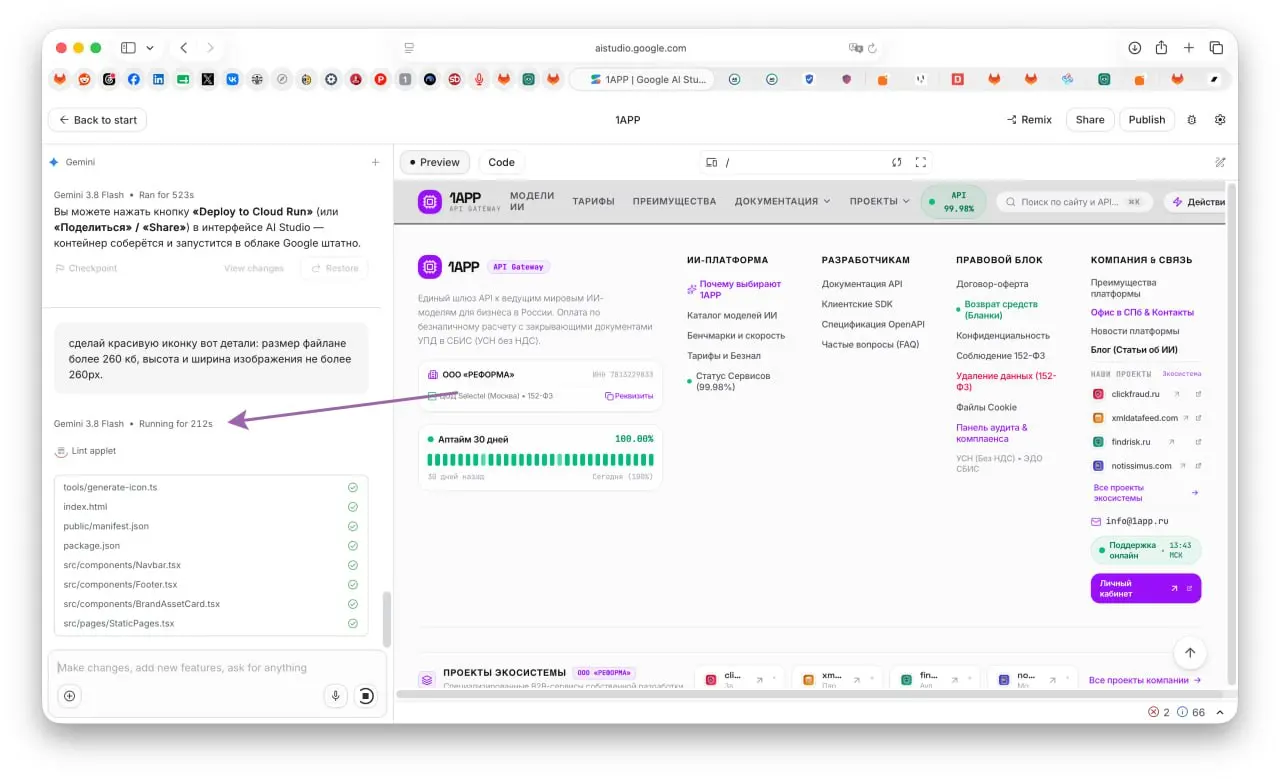Click the API 99.98% status badge
The image size is (1280, 779).
pyautogui.click(x=953, y=201)
